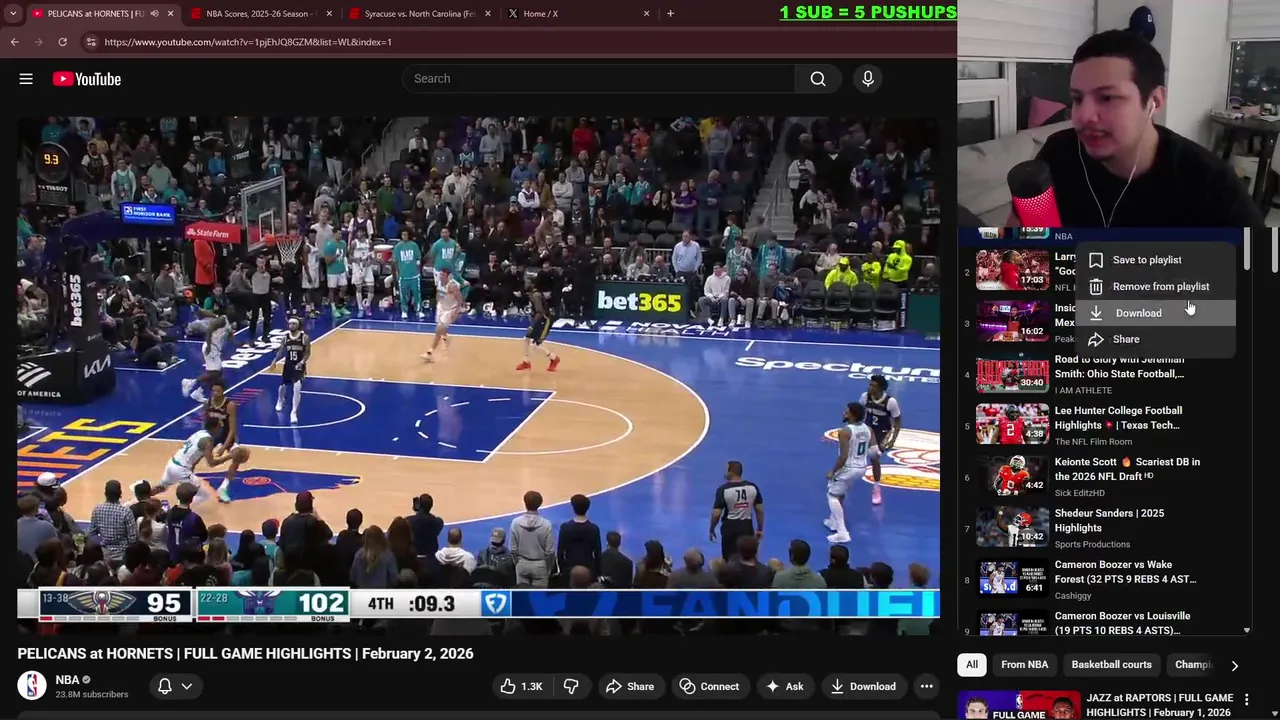
Task: Click the 23.8M subscribers text
Action: (x=92, y=695)
